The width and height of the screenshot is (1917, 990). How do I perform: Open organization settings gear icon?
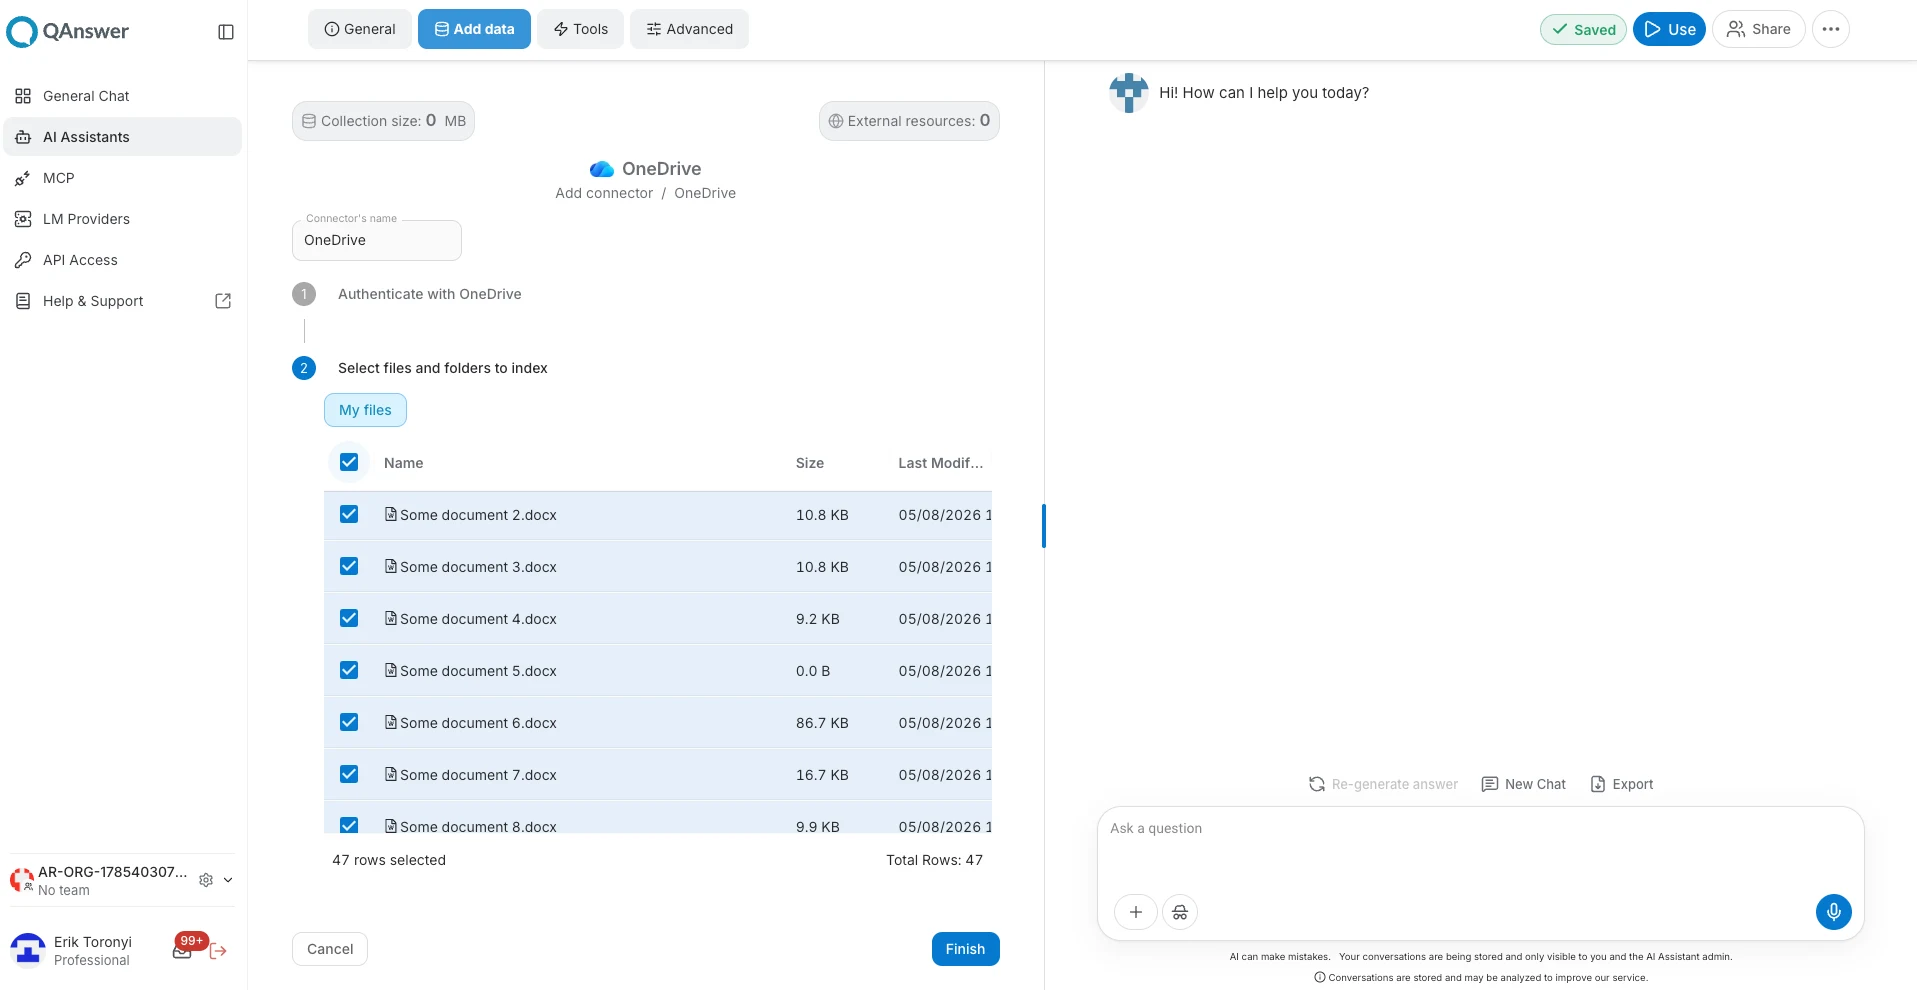tap(206, 880)
